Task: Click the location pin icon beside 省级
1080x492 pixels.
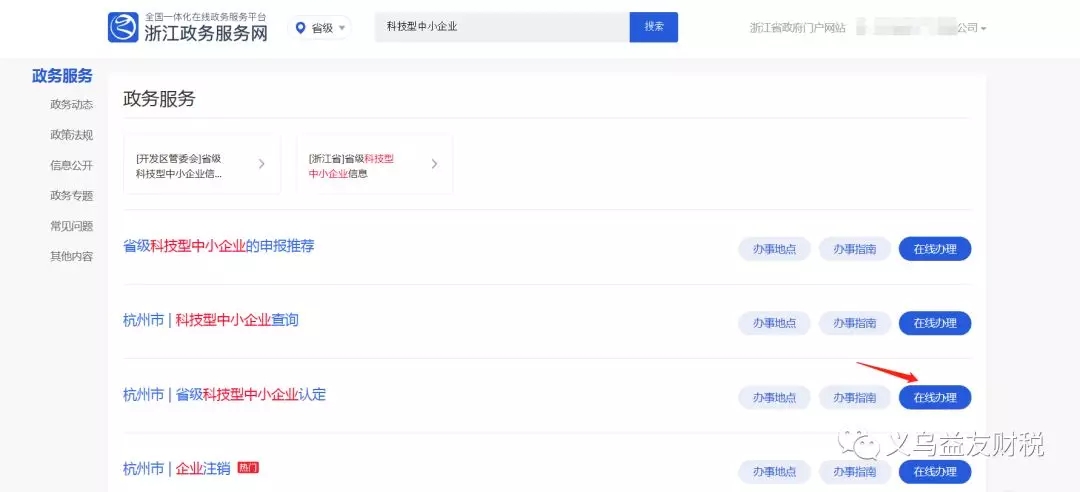Action: [300, 28]
